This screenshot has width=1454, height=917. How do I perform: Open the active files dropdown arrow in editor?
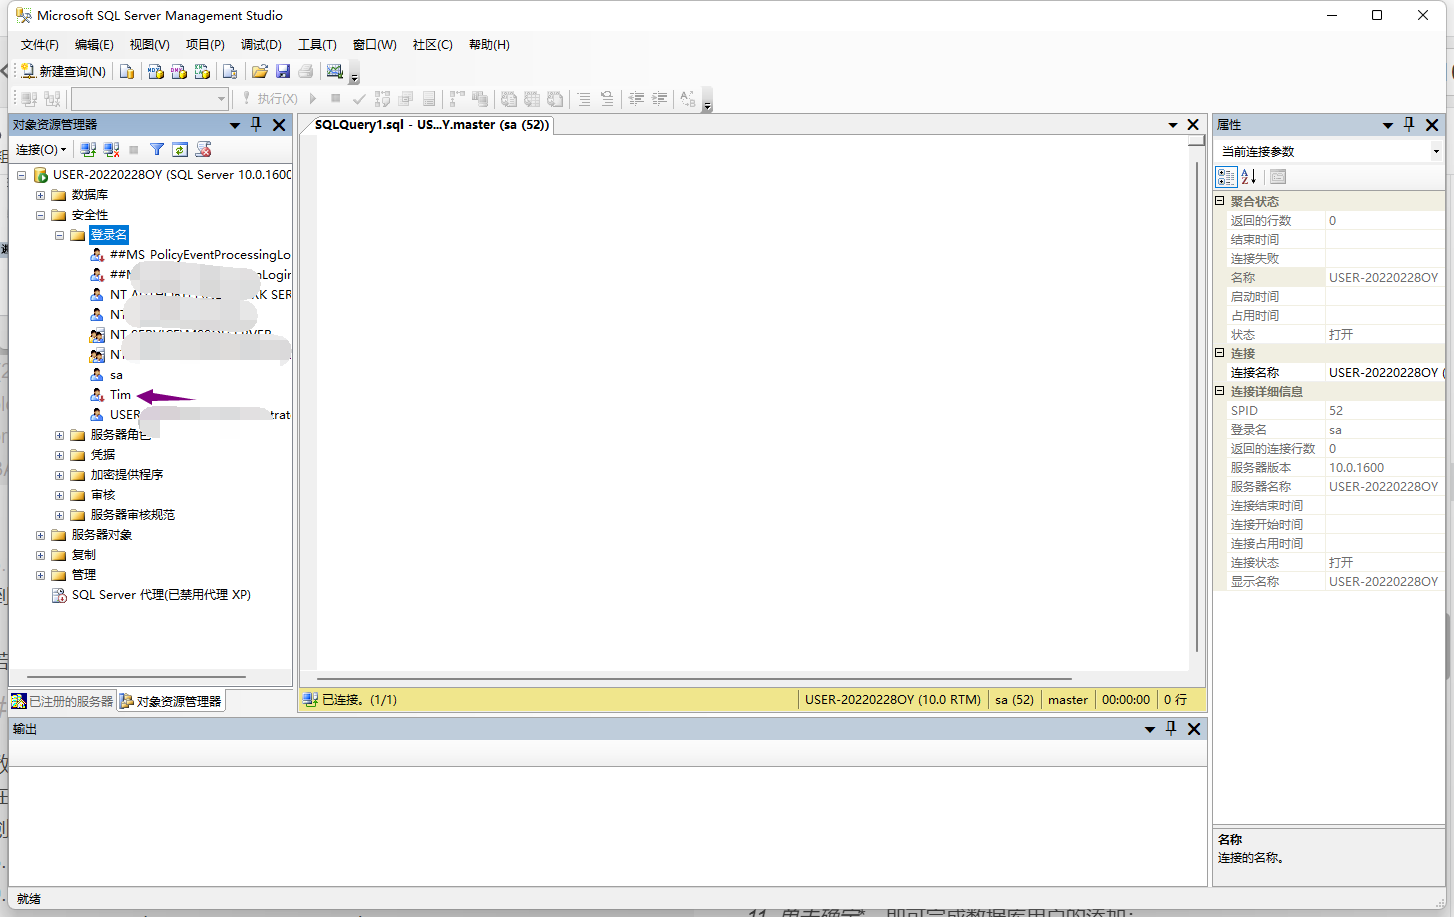pos(1173,125)
